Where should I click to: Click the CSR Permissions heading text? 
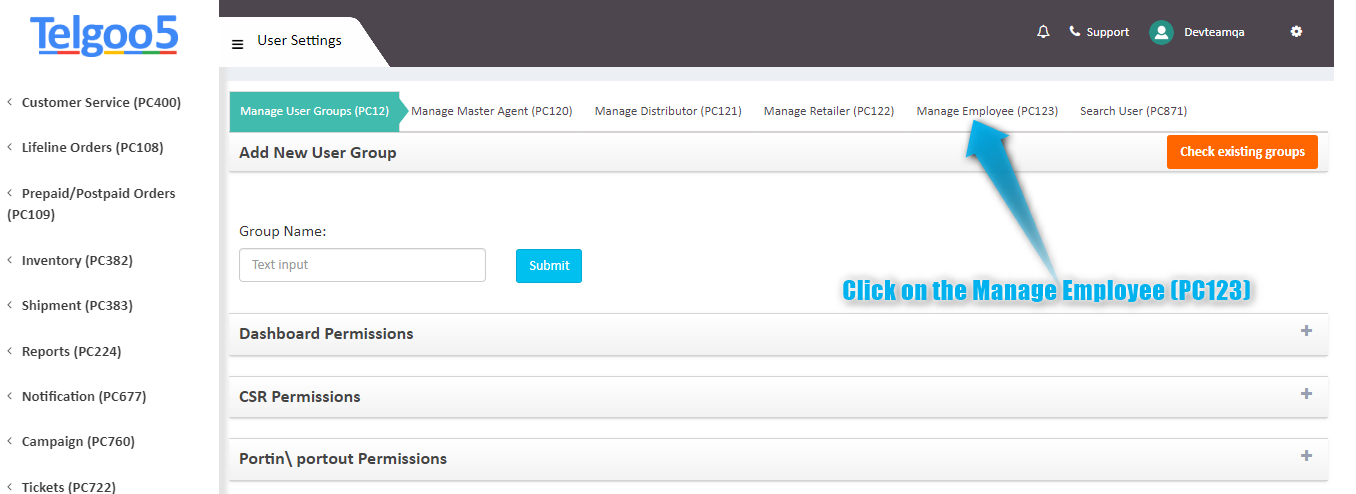[x=300, y=397]
